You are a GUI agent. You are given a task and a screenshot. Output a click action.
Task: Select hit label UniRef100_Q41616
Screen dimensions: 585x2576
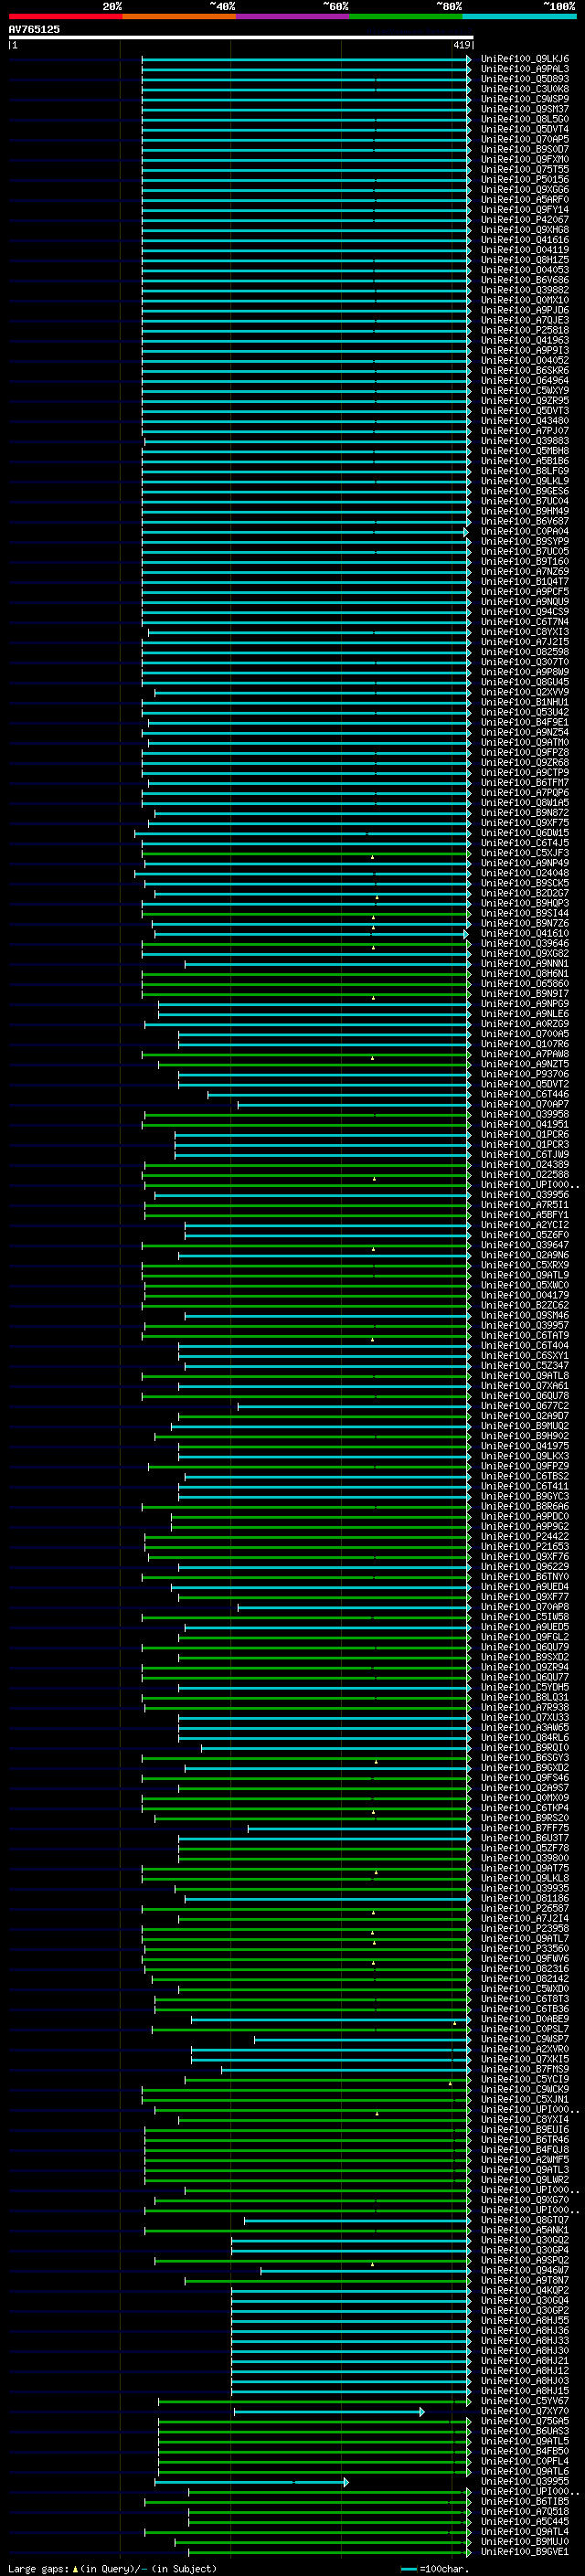coord(524,240)
